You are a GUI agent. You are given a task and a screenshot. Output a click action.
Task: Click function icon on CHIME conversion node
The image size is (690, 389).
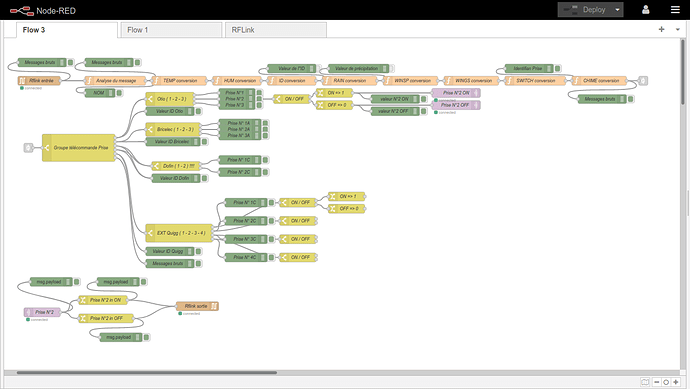[576, 81]
